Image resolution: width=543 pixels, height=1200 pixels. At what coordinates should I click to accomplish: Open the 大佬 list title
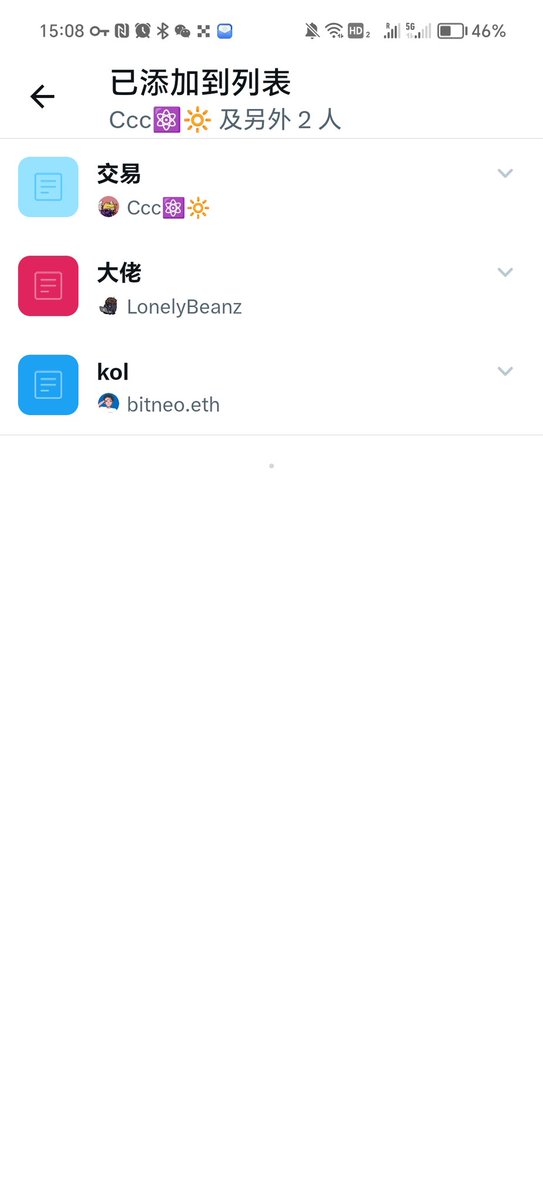[x=119, y=273]
